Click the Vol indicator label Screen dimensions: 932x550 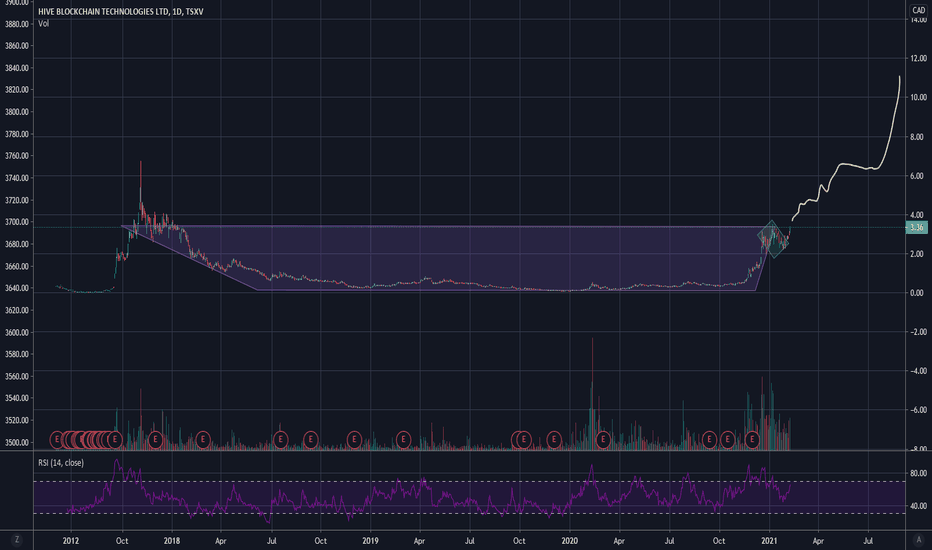click(43, 23)
